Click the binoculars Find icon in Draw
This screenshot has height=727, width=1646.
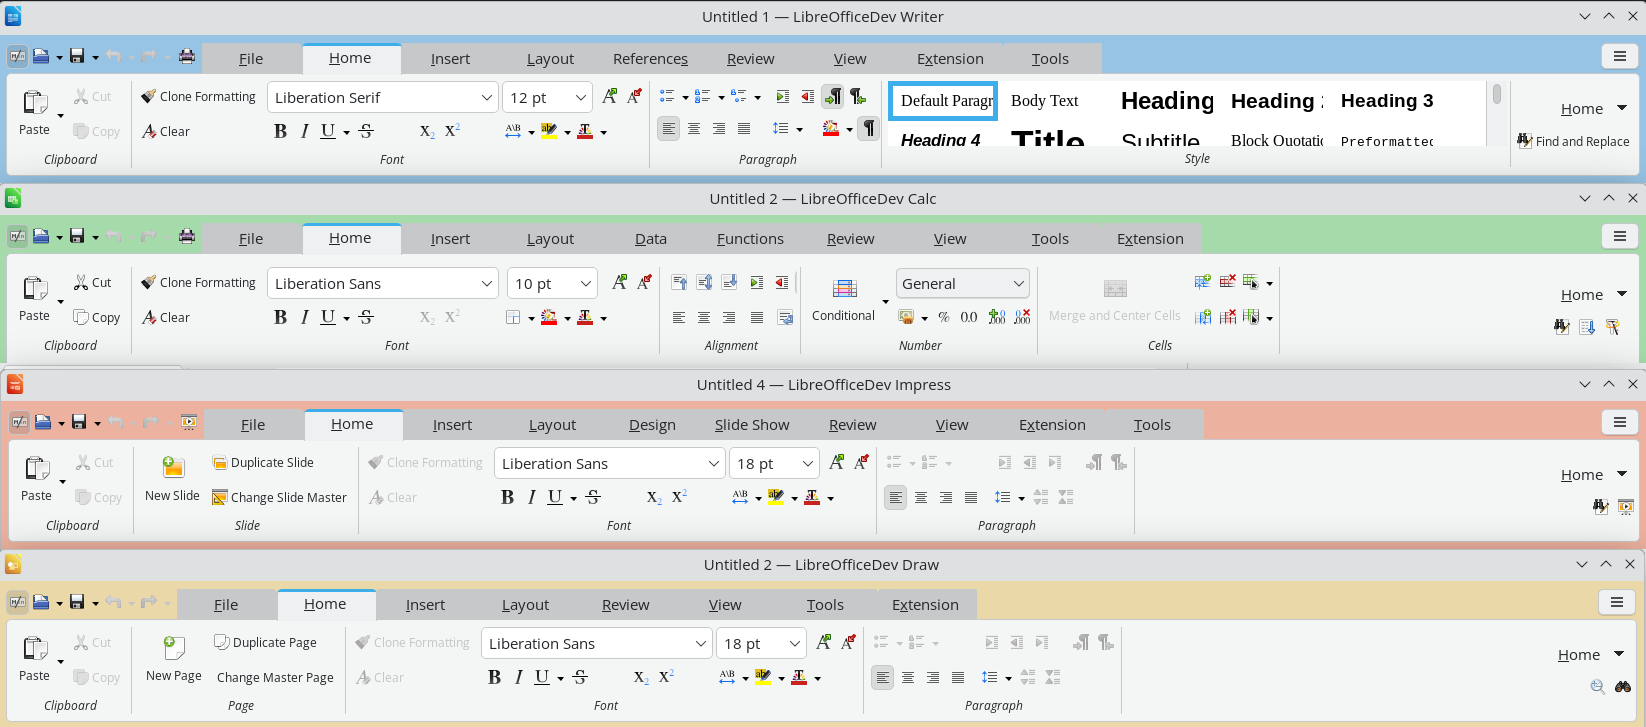[1623, 687]
